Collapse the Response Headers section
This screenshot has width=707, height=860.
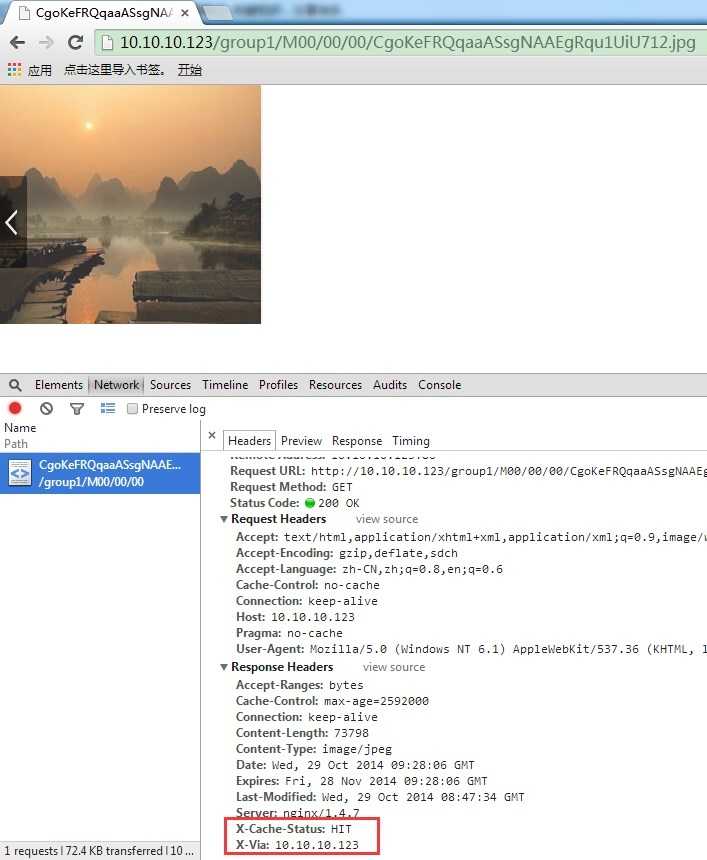224,667
